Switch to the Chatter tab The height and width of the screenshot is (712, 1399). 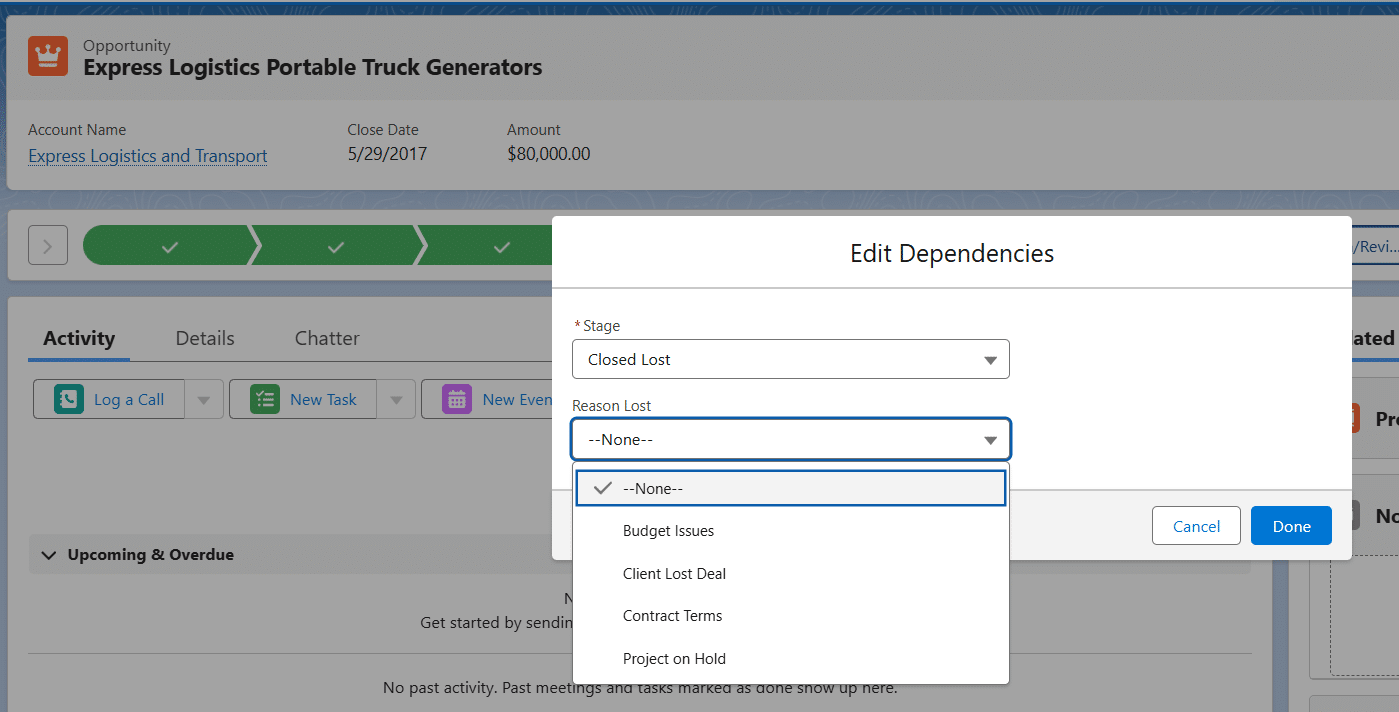point(327,338)
